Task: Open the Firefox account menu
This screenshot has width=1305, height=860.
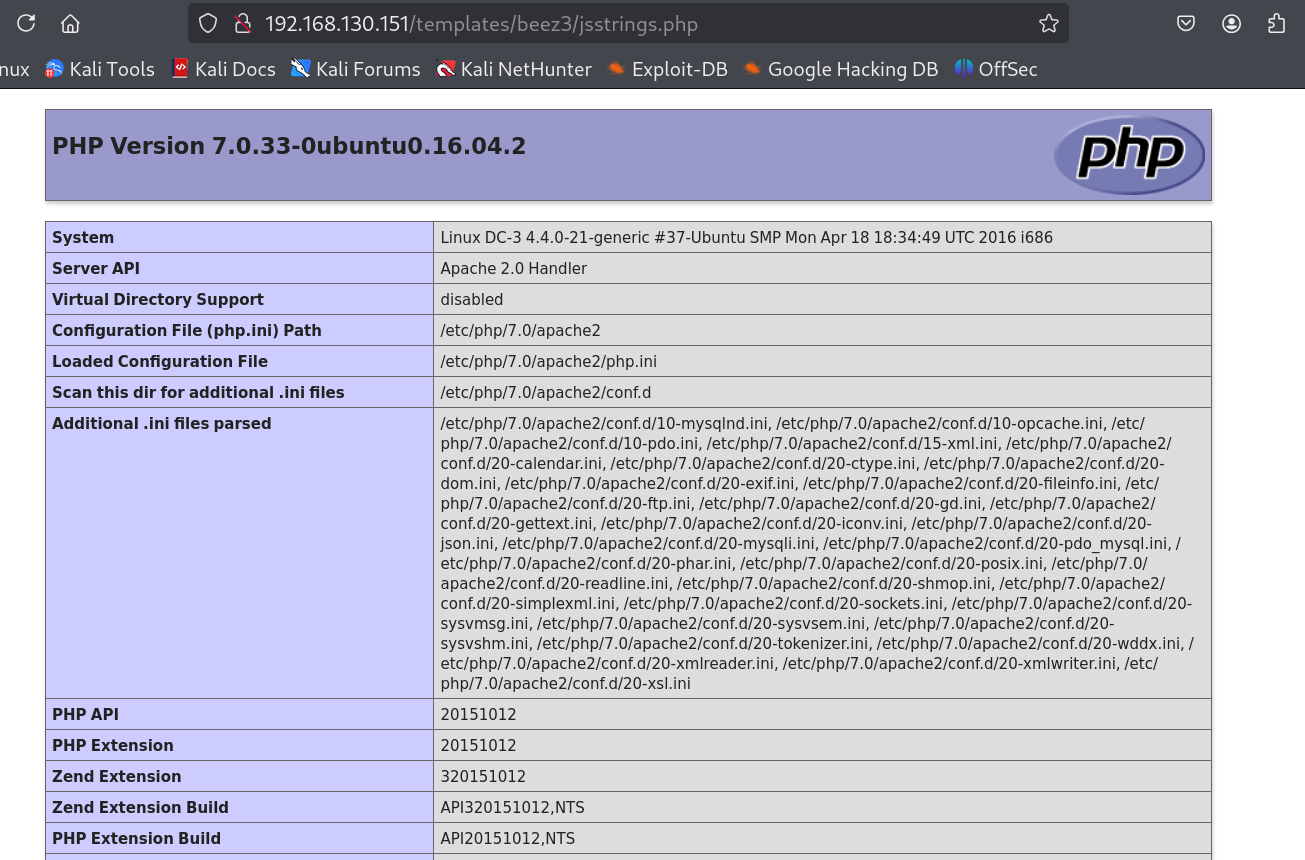Action: point(1231,23)
